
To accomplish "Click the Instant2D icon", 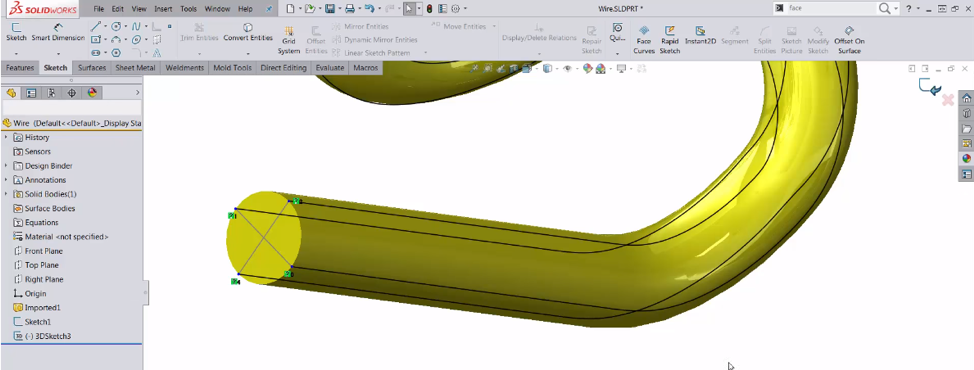I will (x=700, y=35).
